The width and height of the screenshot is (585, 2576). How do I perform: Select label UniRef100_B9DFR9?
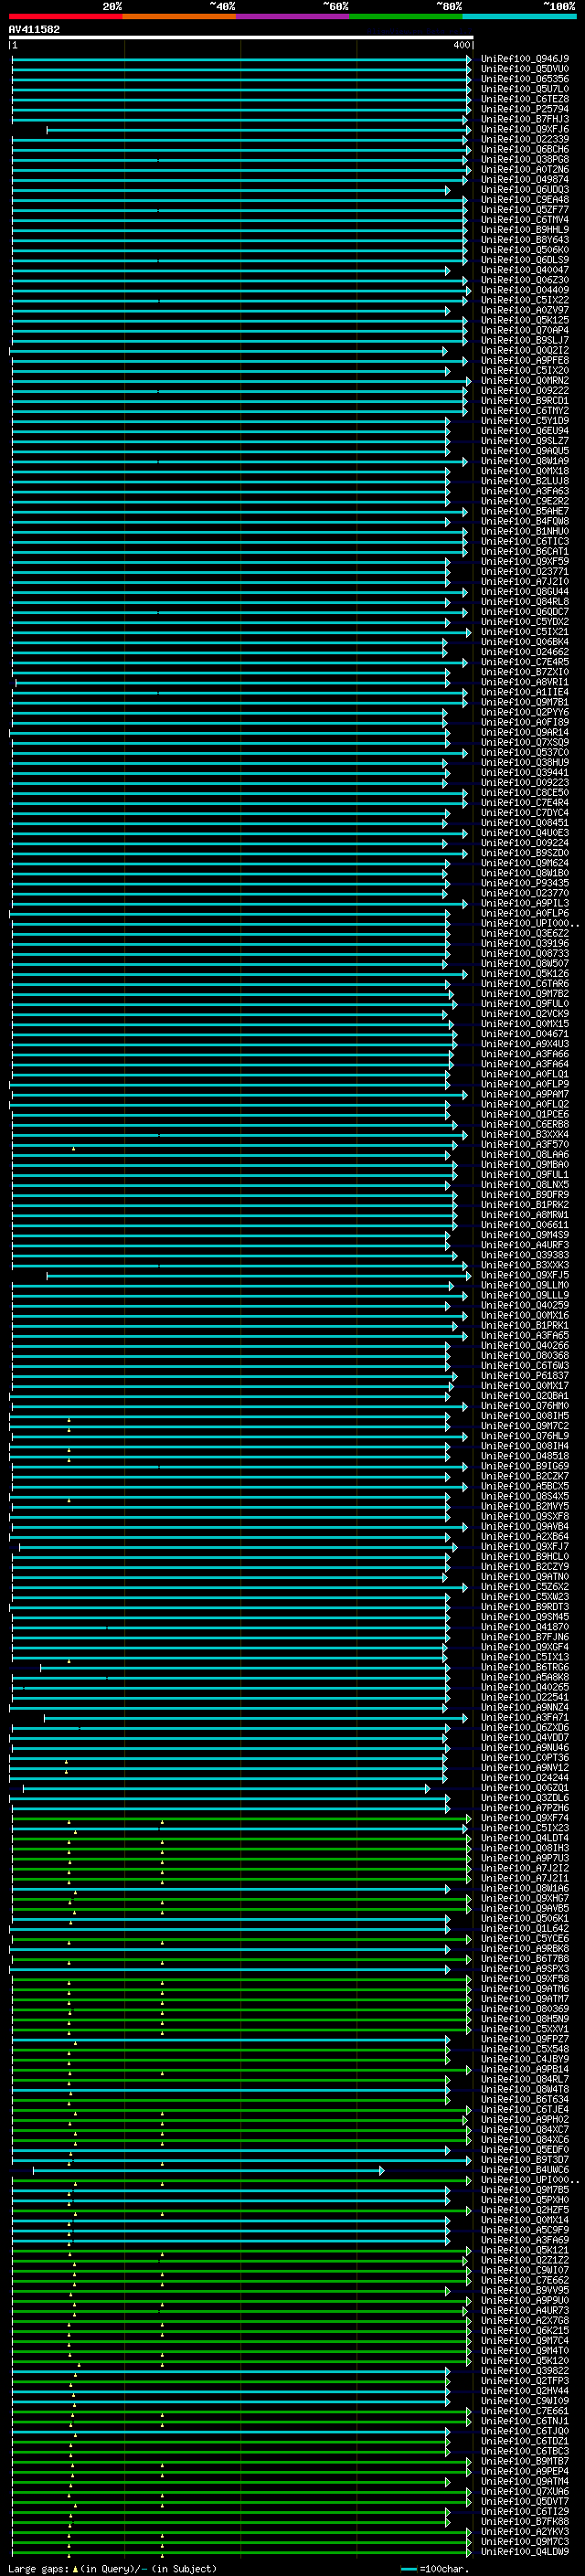tap(525, 1194)
